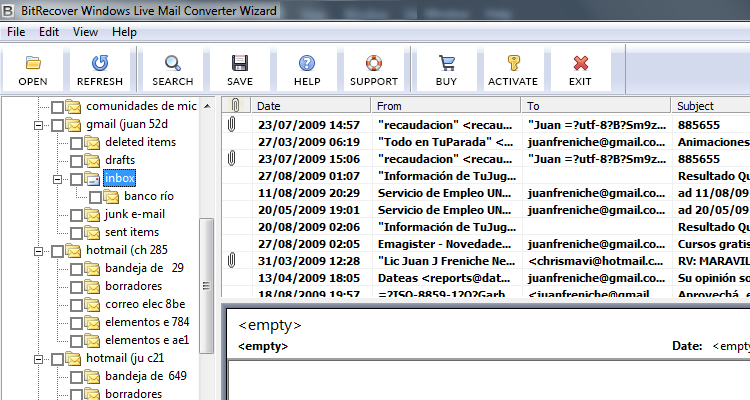The image size is (750, 400).
Task: Click paperclip icon of the 31/03/2009 12:28 email
Action: [232, 260]
